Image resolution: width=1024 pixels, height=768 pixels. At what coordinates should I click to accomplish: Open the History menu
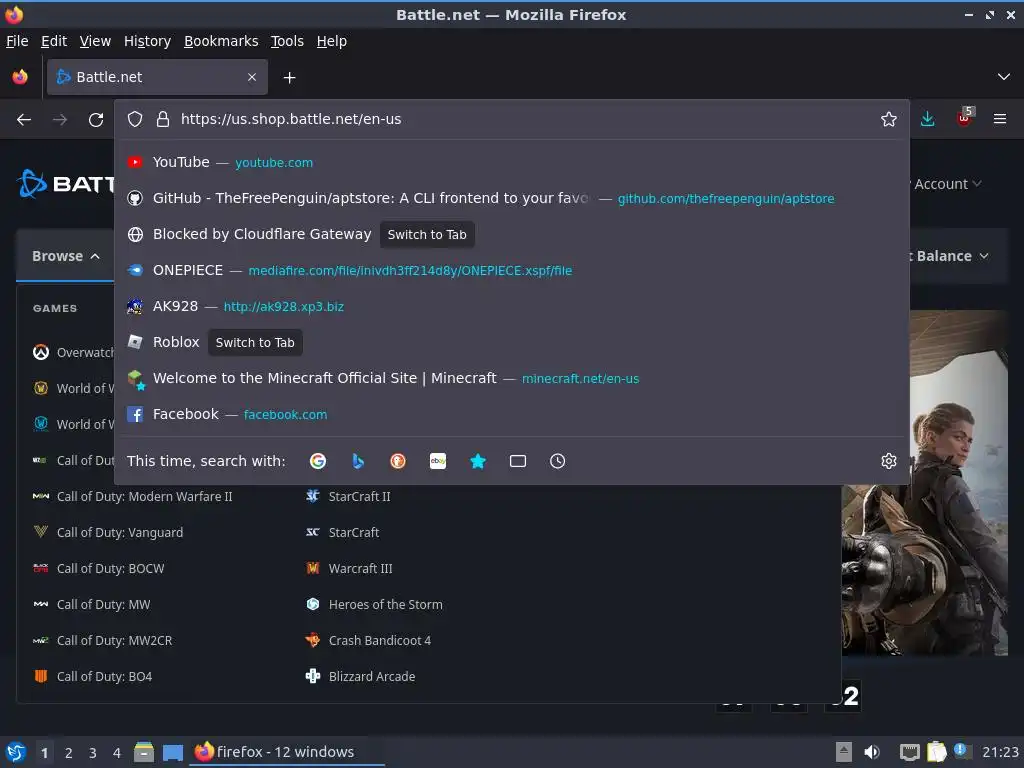[x=148, y=41]
